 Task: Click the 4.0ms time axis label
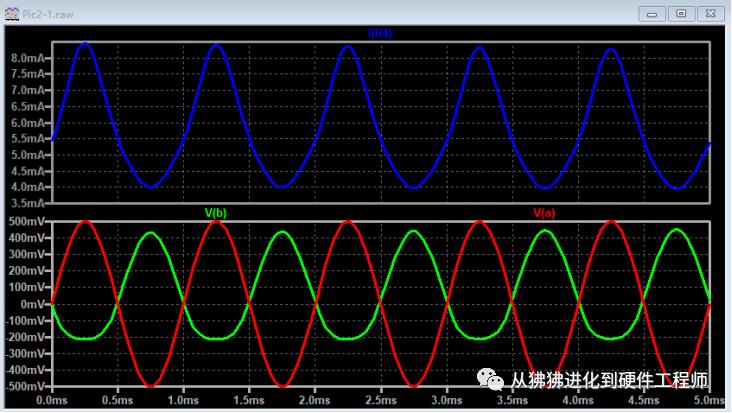click(578, 400)
